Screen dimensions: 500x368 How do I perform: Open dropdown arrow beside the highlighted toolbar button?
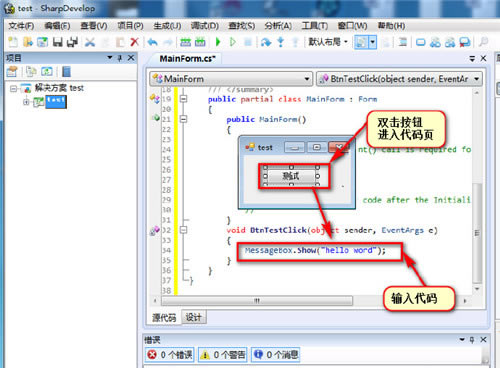click(373, 42)
